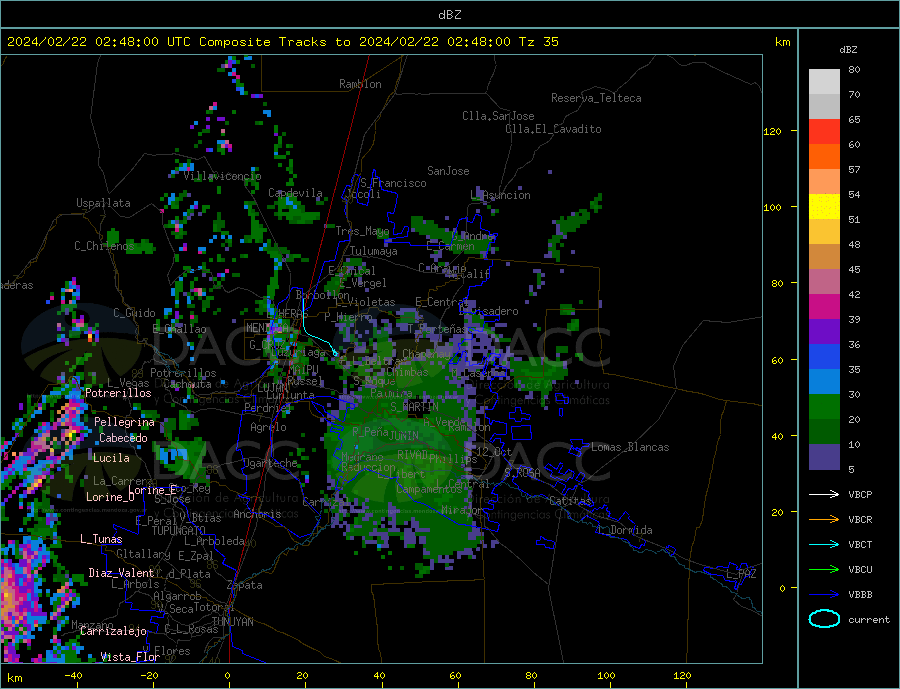Image resolution: width=900 pixels, height=689 pixels.
Task: Click the 'current' legend label
Action: pyautogui.click(x=869, y=620)
